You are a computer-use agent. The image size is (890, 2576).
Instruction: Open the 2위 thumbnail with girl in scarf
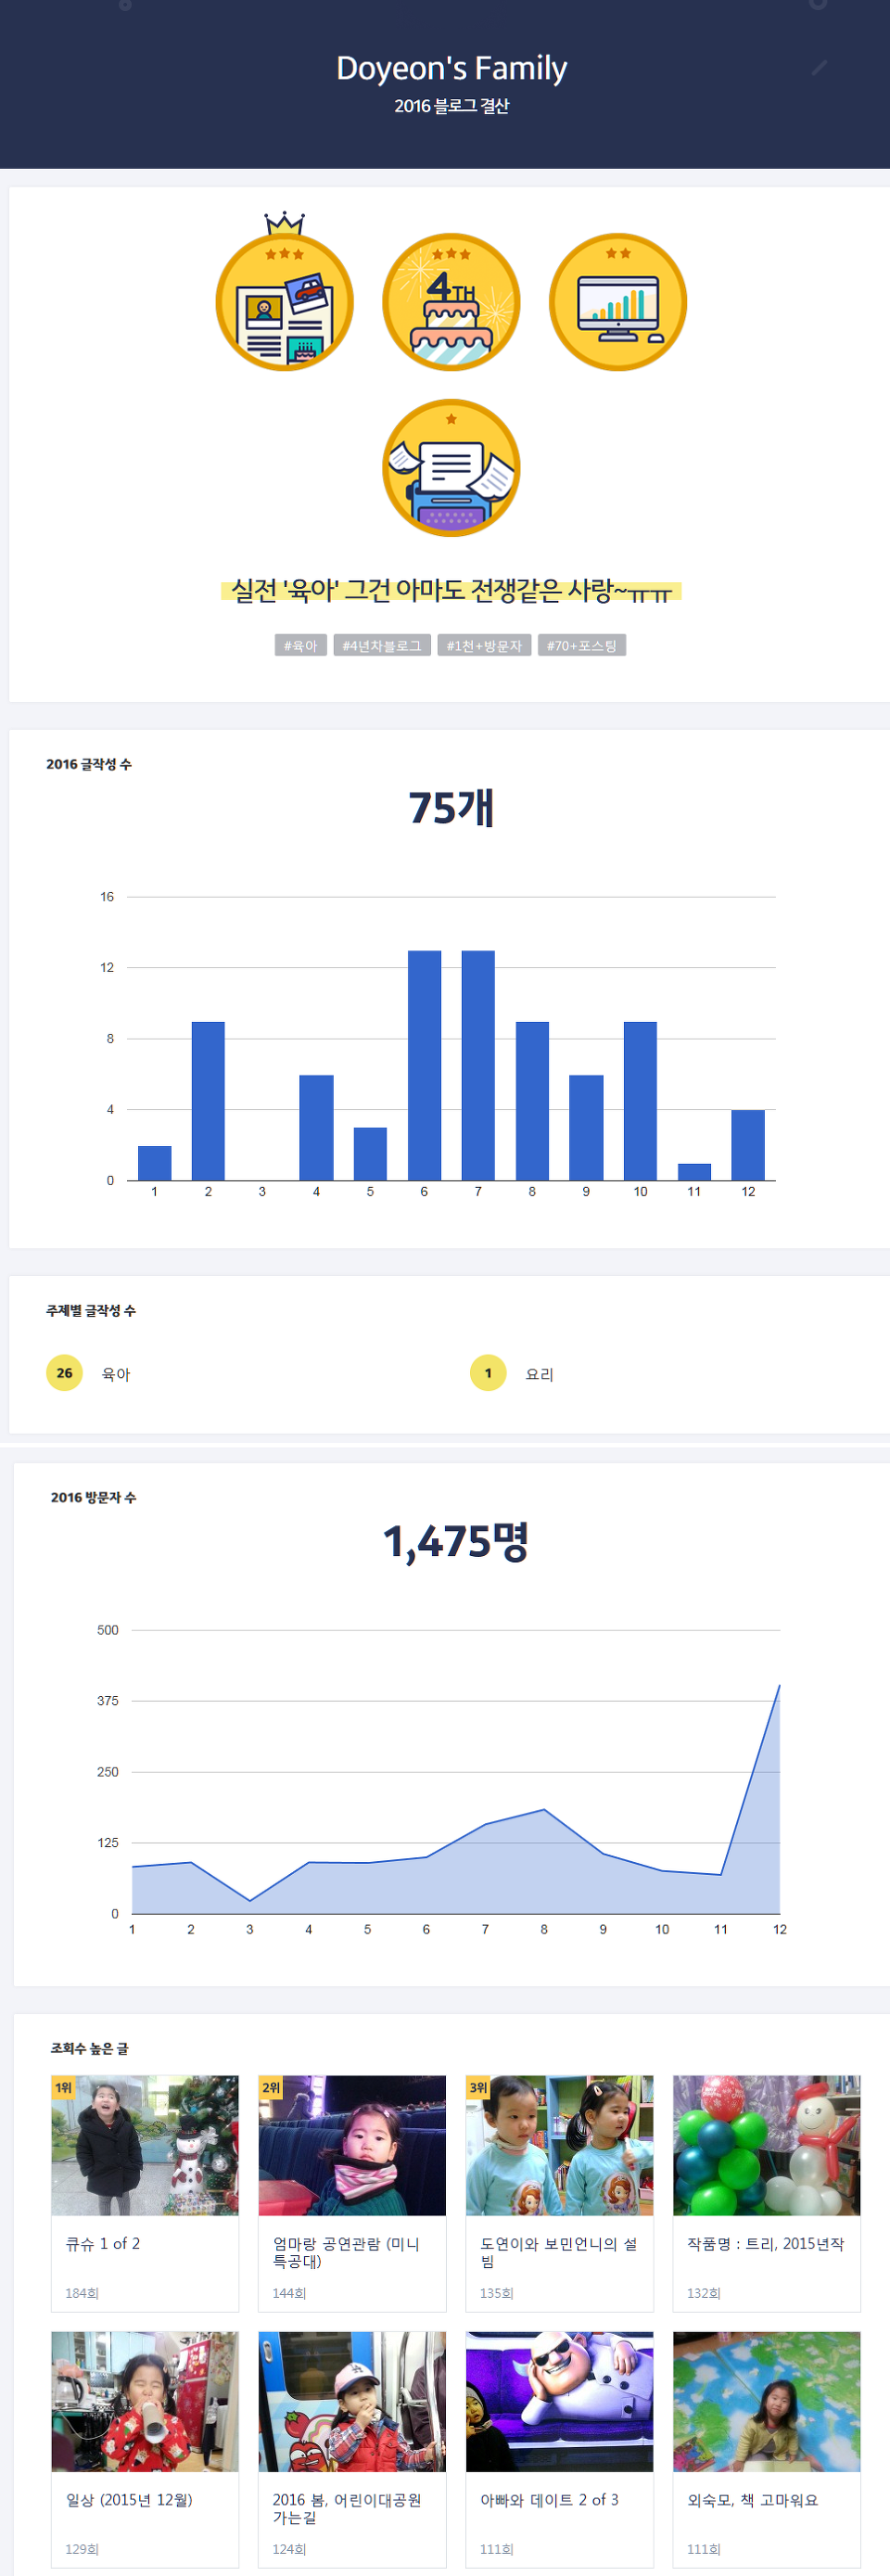click(352, 2145)
